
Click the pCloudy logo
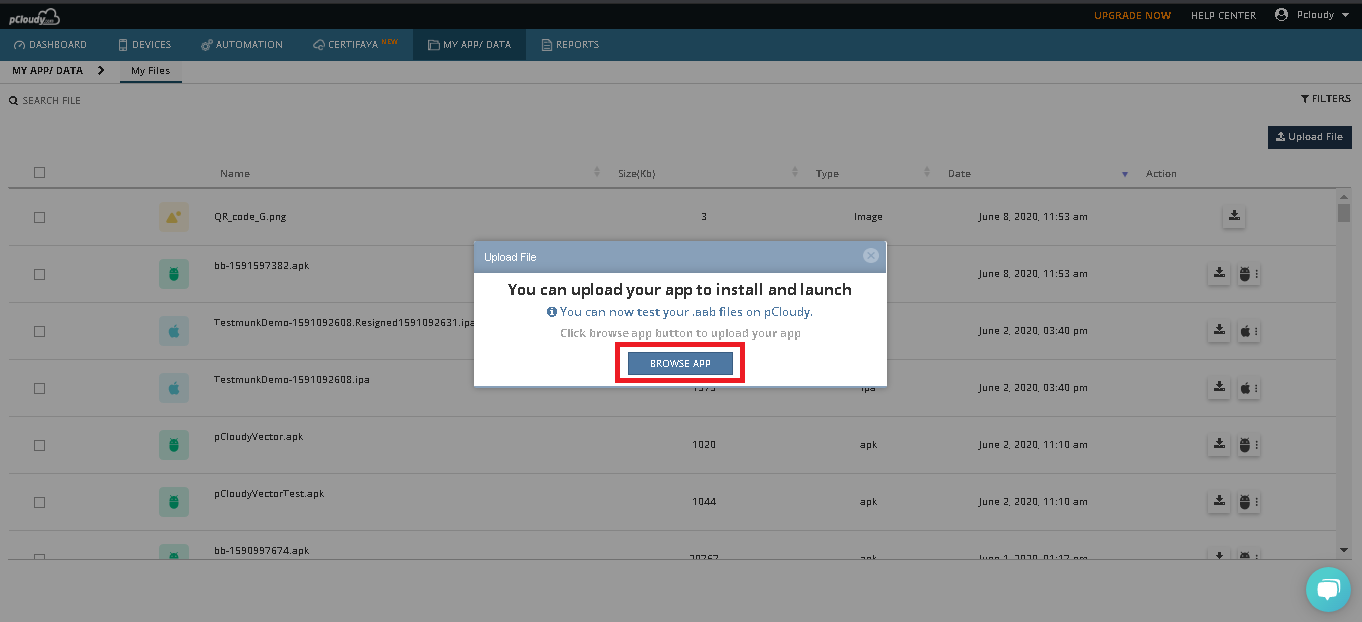click(x=34, y=15)
